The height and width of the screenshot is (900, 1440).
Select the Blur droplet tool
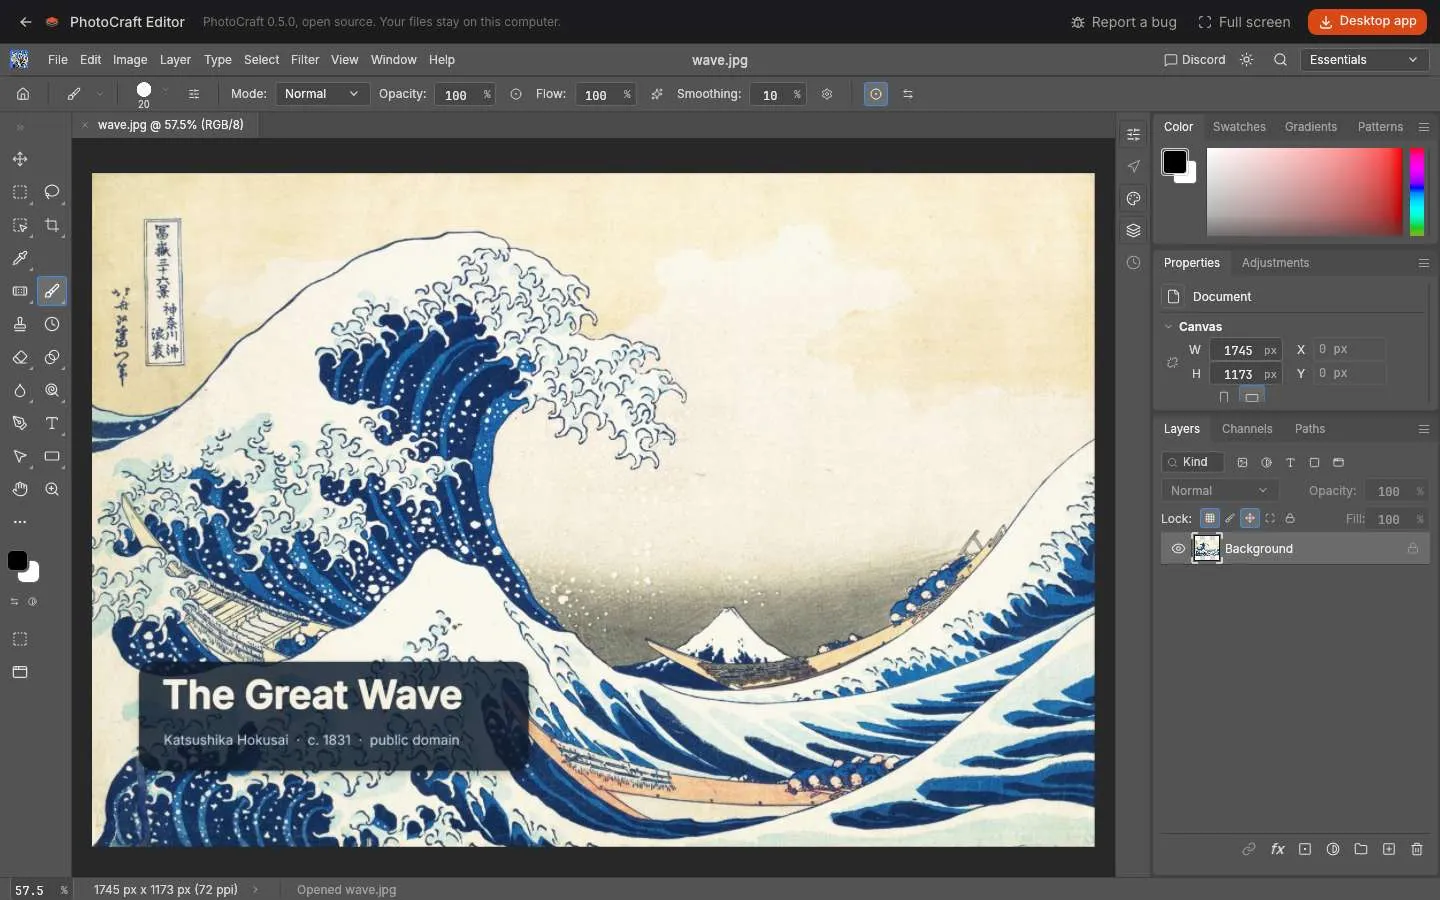(20, 390)
